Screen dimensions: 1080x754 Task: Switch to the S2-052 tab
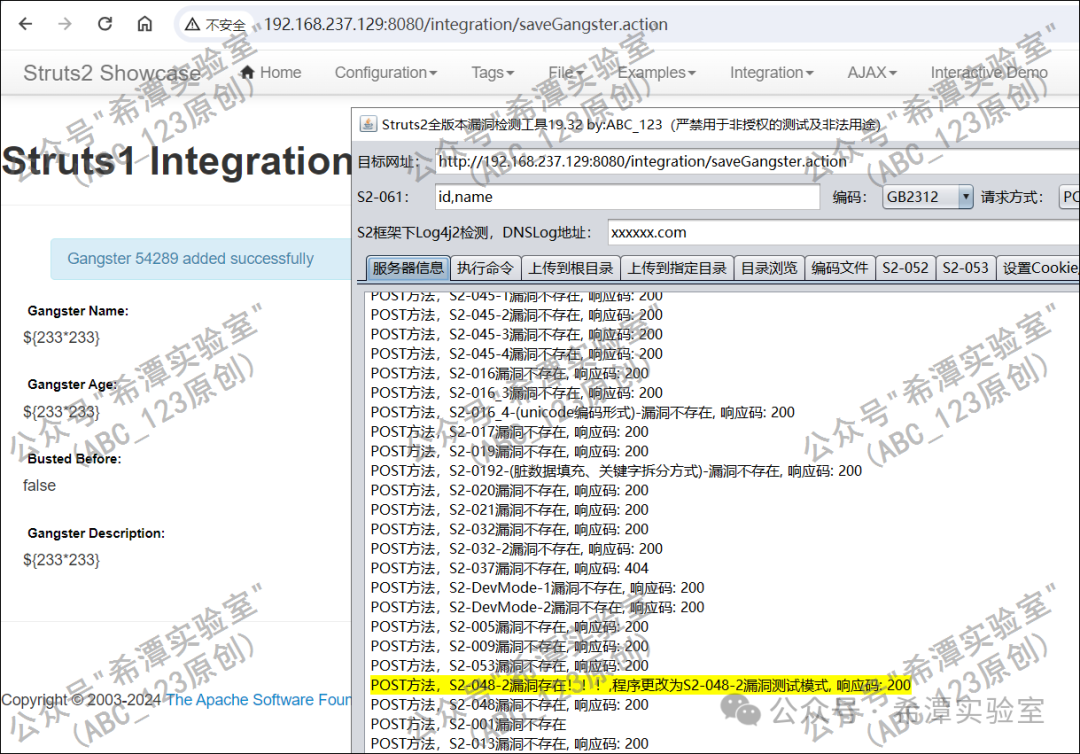click(x=905, y=268)
